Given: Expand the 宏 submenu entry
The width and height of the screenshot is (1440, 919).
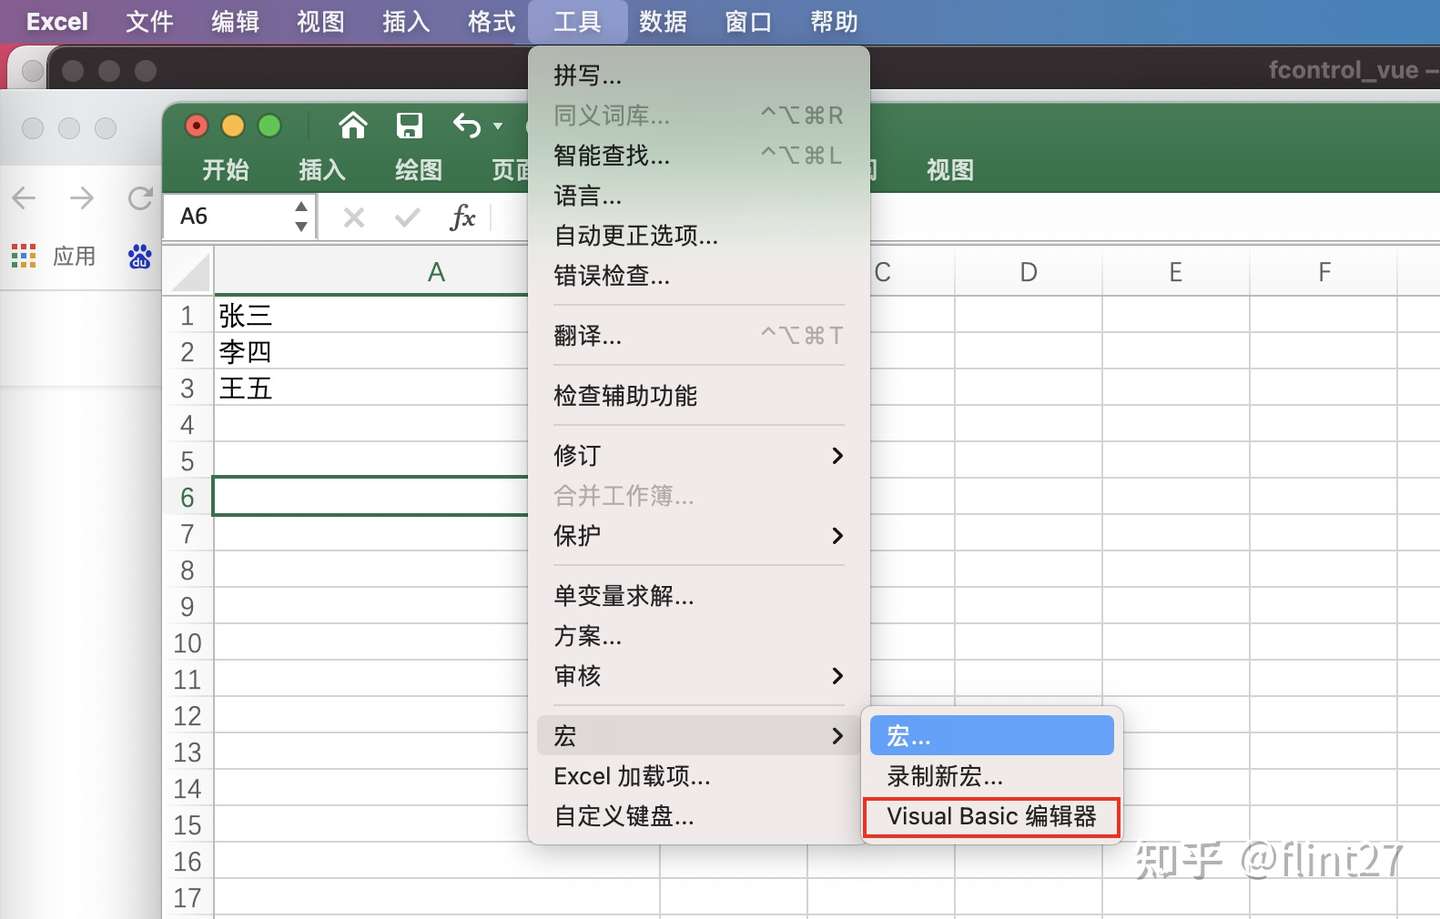Looking at the screenshot, I should (698, 736).
